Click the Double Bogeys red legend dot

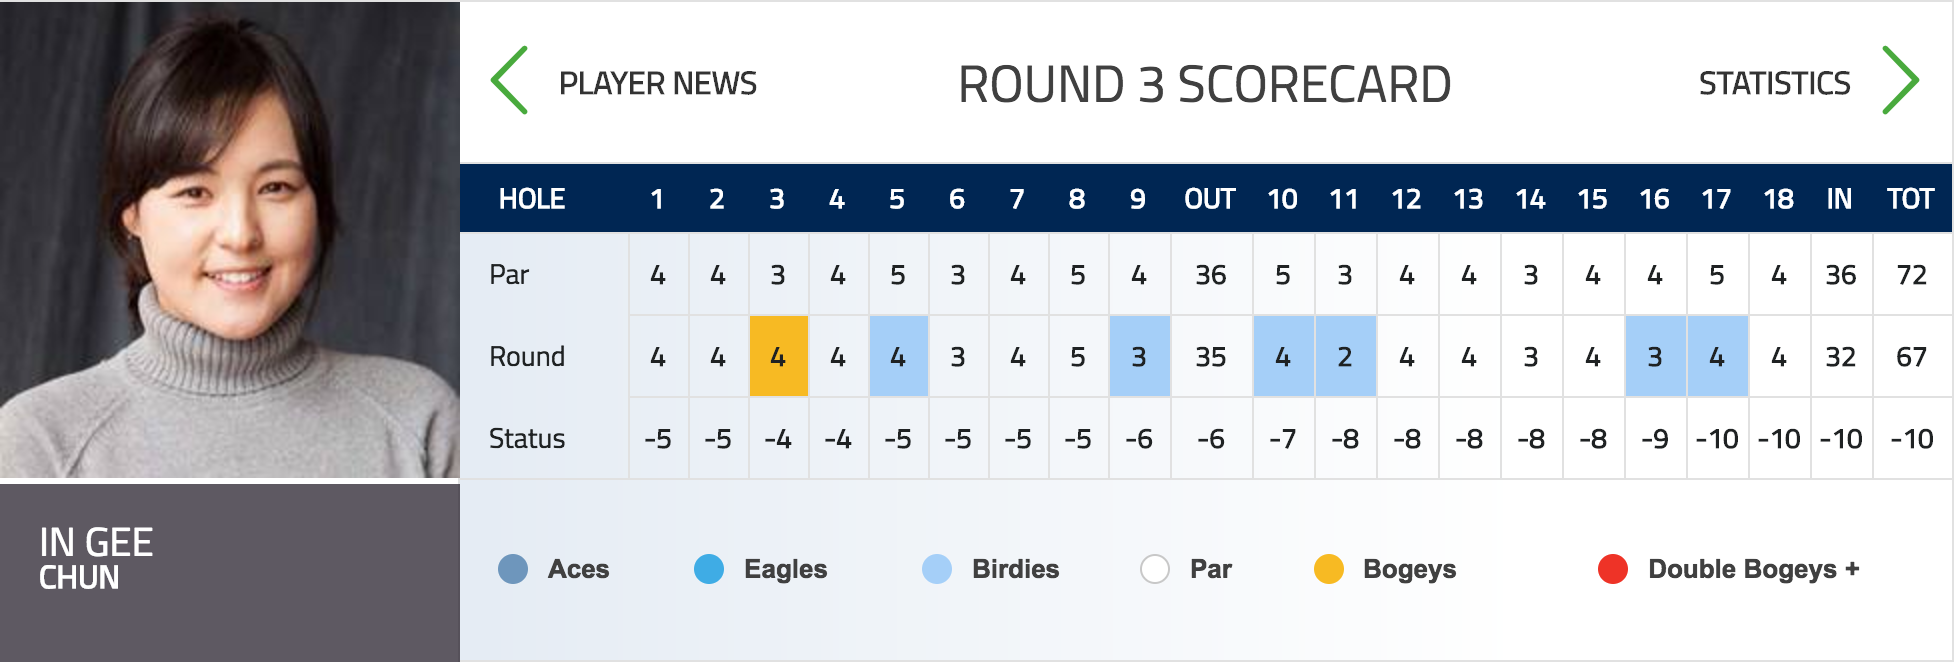coord(1613,569)
